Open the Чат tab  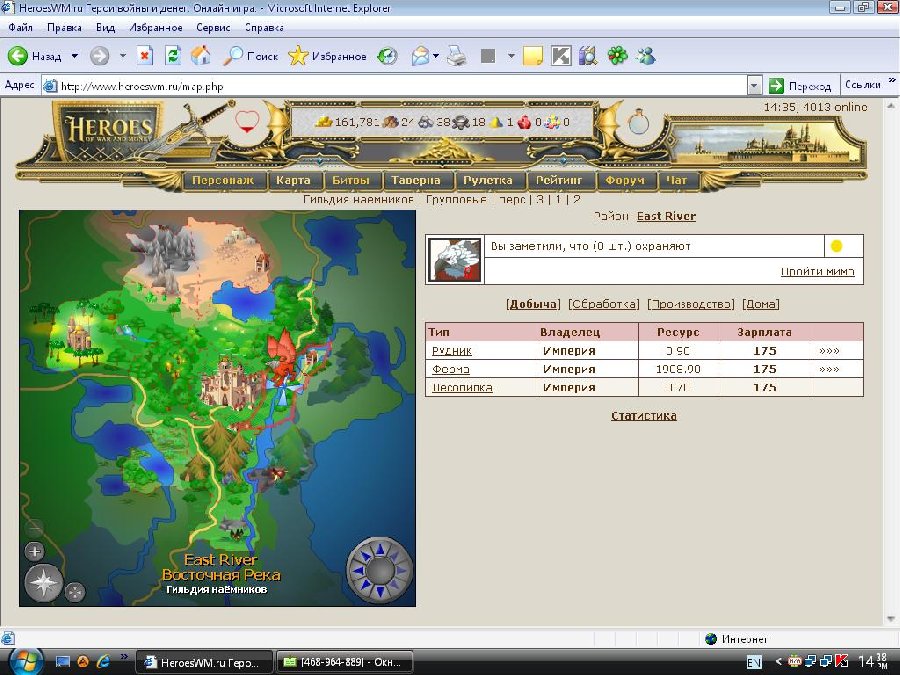[x=677, y=180]
